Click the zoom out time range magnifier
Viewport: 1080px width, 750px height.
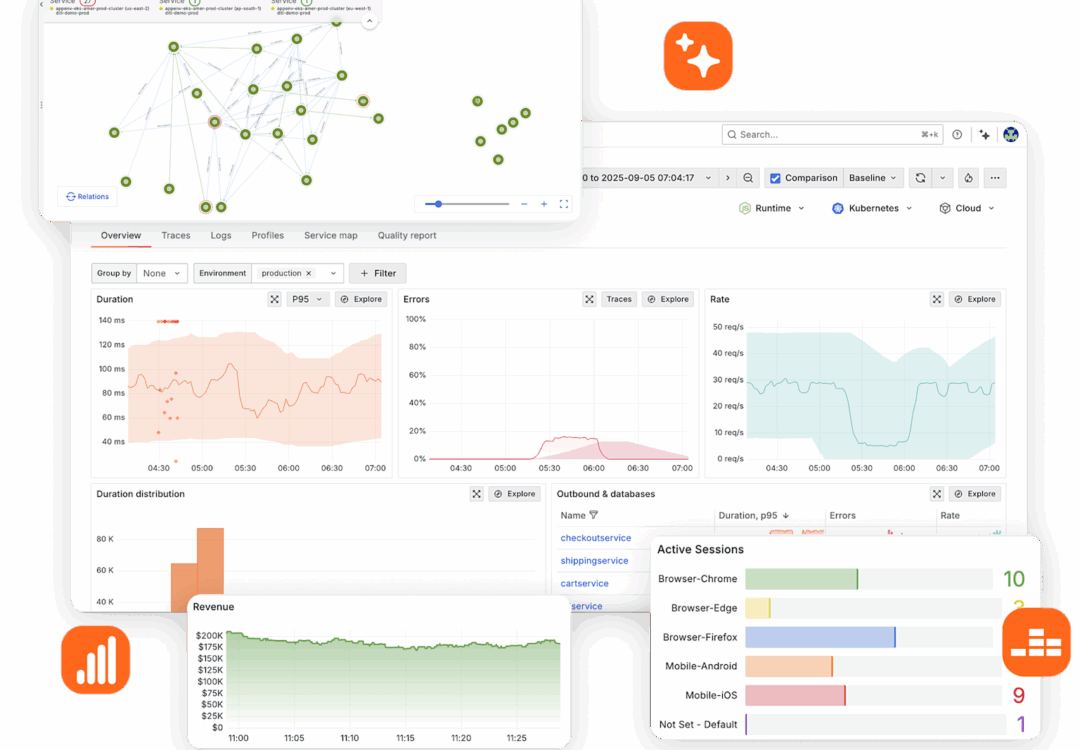pyautogui.click(x=748, y=178)
